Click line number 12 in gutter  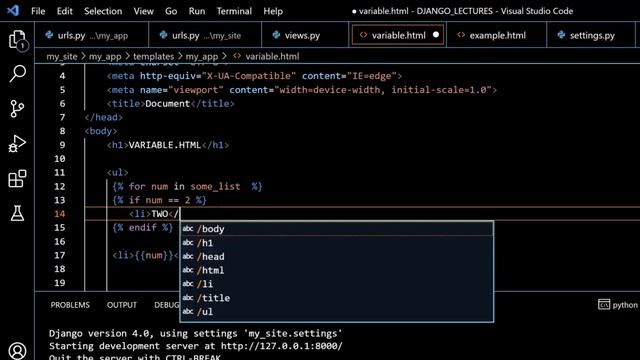tap(60, 187)
